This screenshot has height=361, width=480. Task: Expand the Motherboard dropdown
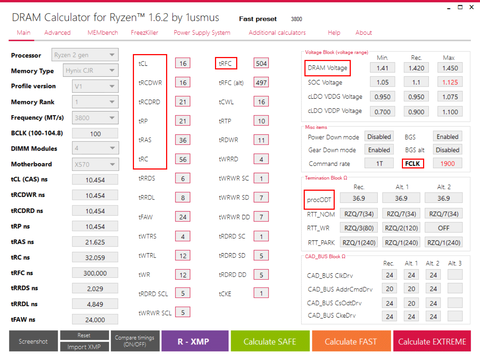pyautogui.click(x=95, y=164)
